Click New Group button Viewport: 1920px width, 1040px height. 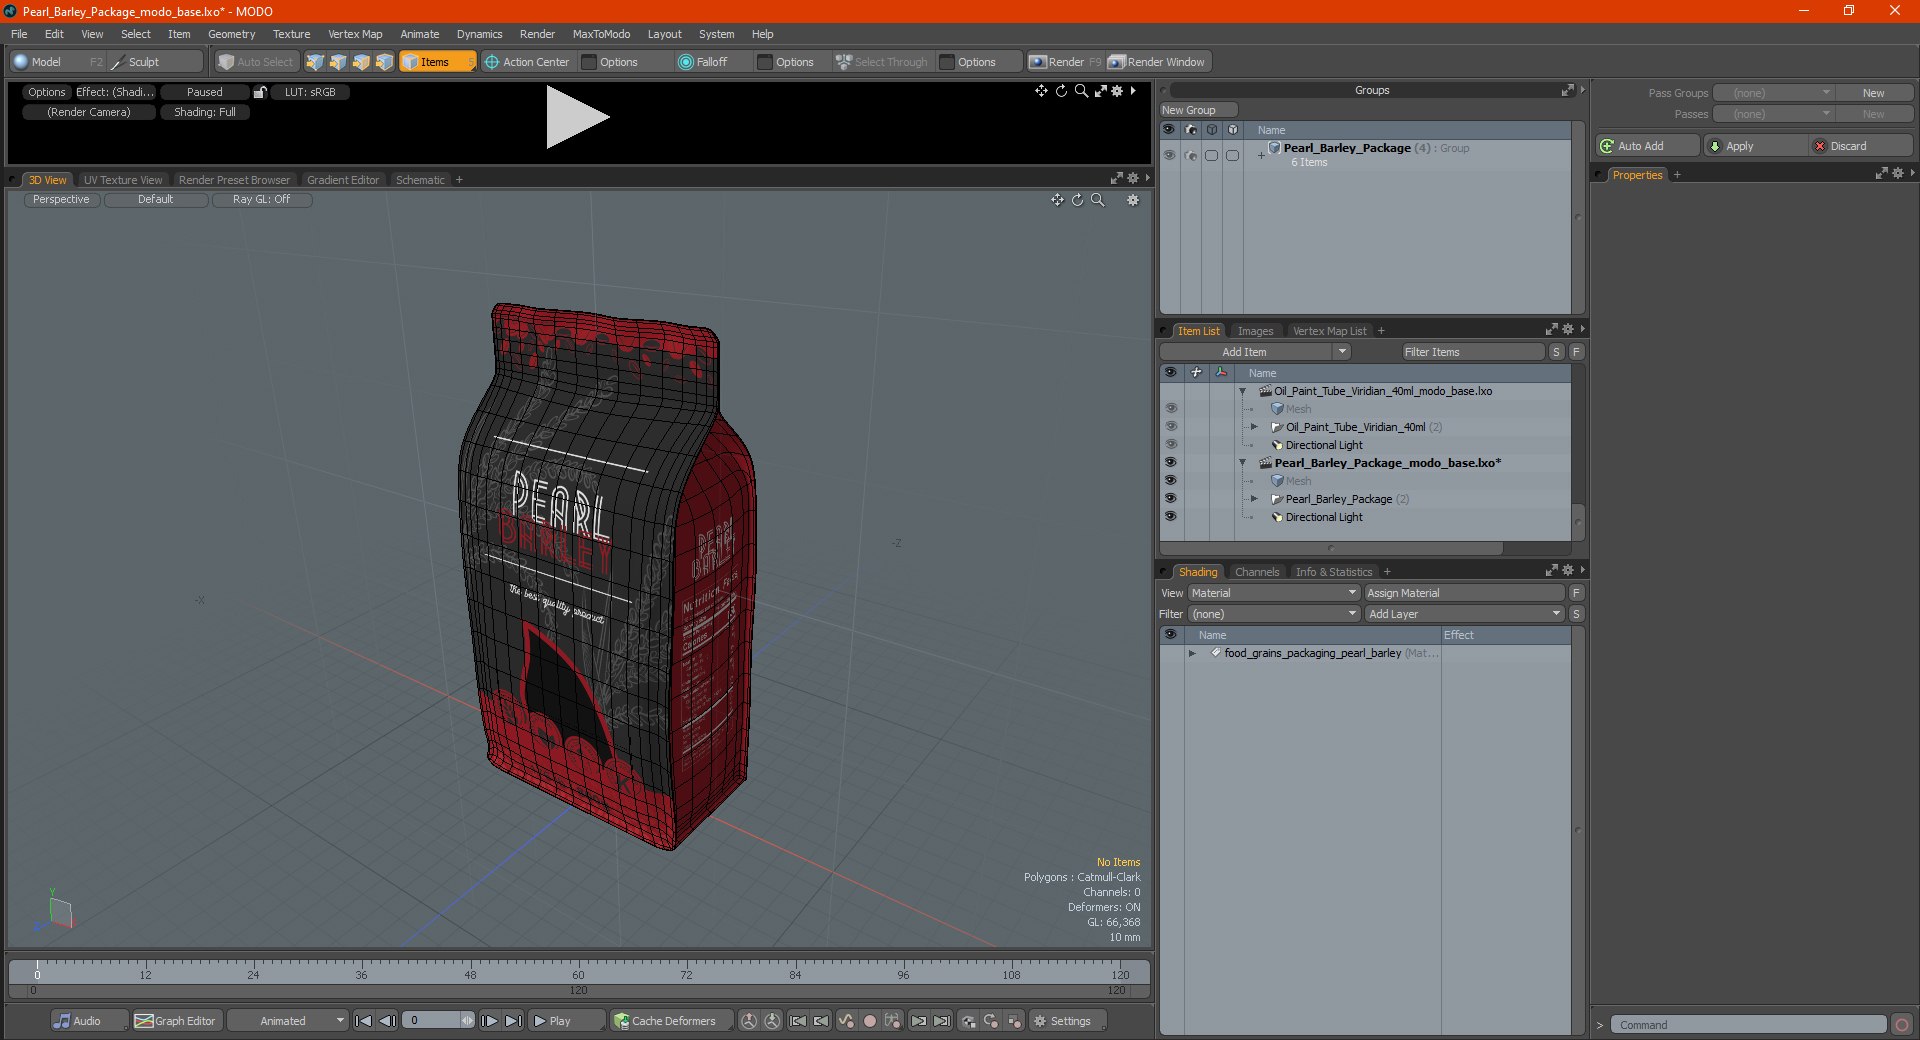[x=1198, y=110]
